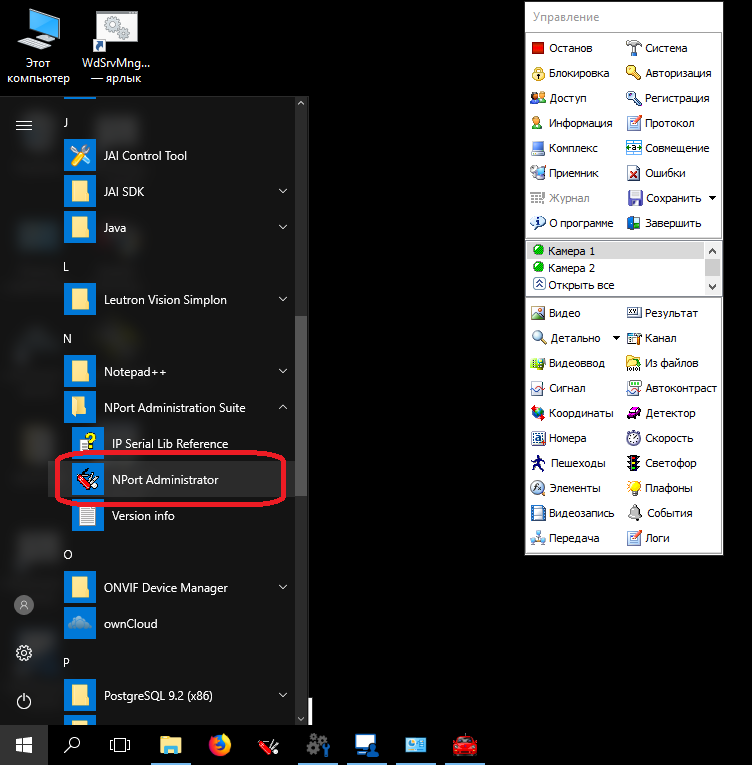This screenshot has height=765, width=752.
Task: Open the Сохранить dropdown arrow
Action: tap(712, 198)
